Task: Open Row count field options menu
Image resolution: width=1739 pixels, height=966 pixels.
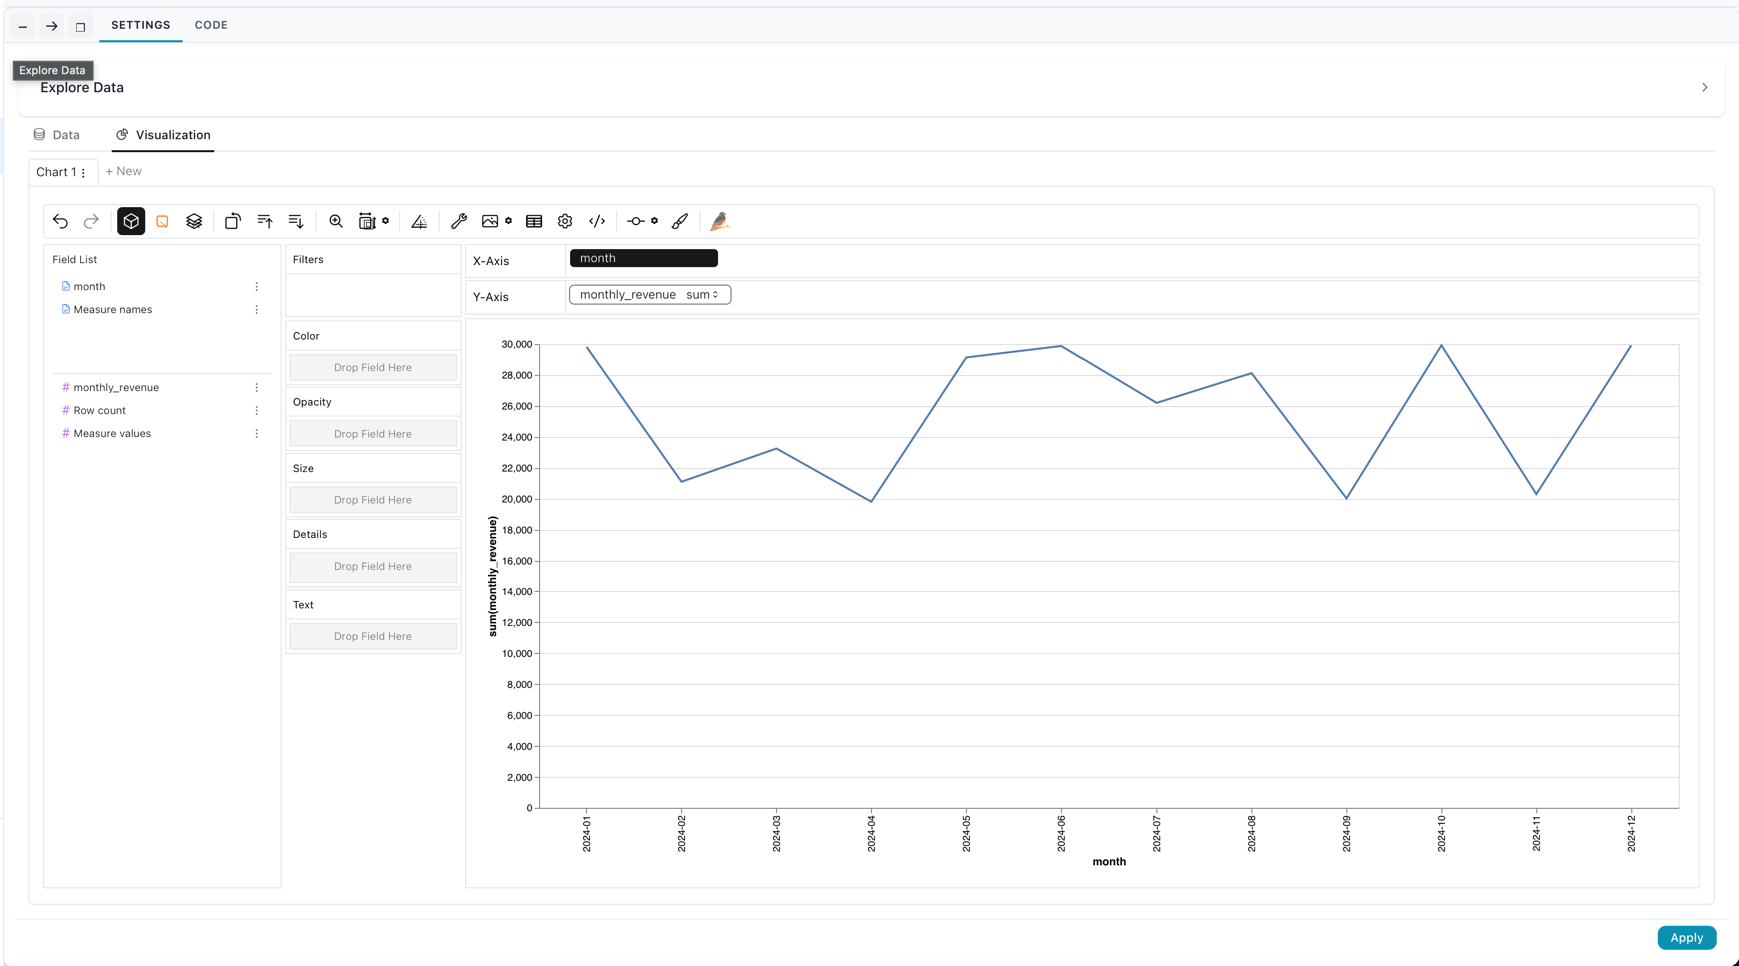Action: coord(257,411)
